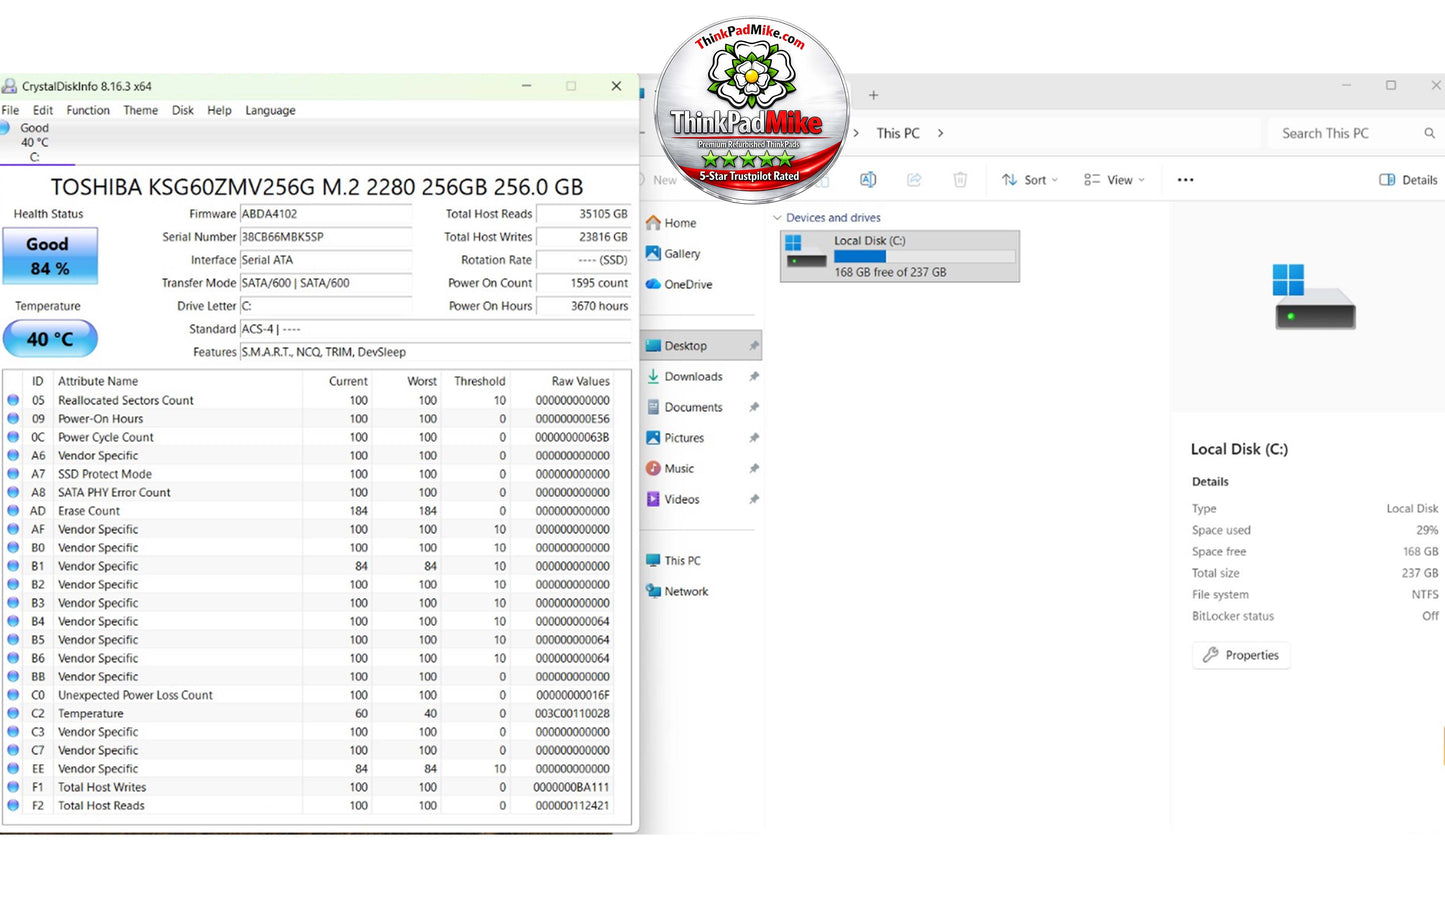Open the View dropdown in Explorer toolbar
Screen dimensions: 1445x908
1114,180
